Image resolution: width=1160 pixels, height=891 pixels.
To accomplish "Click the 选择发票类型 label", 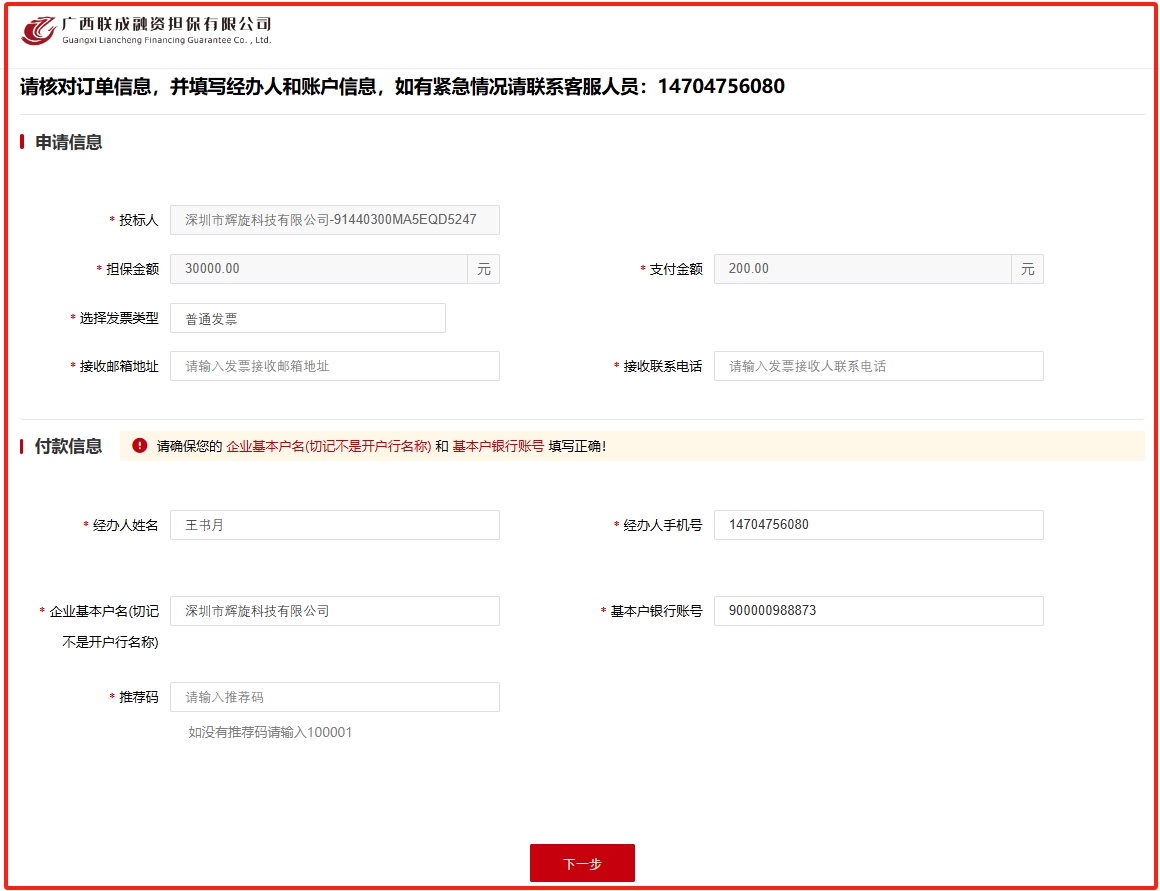I will [119, 318].
